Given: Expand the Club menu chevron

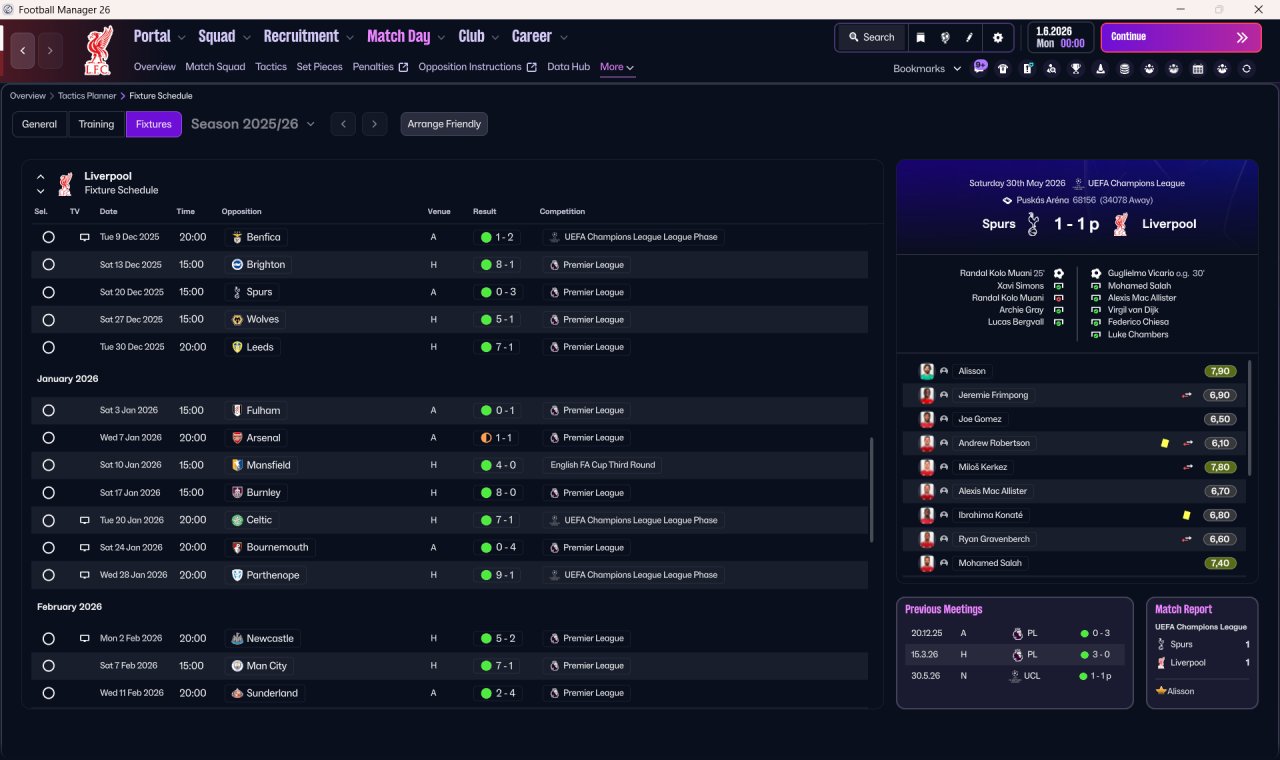Looking at the screenshot, I should pyautogui.click(x=495, y=38).
